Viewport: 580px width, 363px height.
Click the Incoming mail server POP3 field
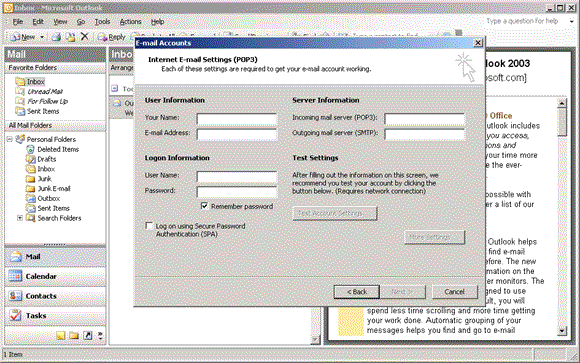coord(424,119)
